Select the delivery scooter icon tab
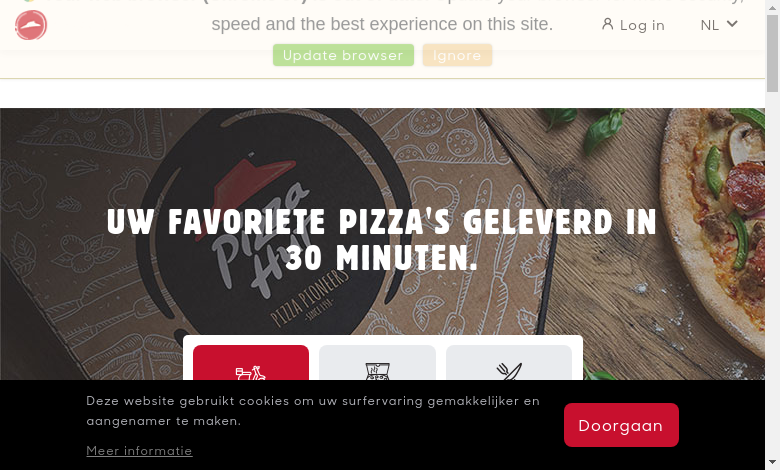This screenshot has height=470, width=780. [x=251, y=373]
